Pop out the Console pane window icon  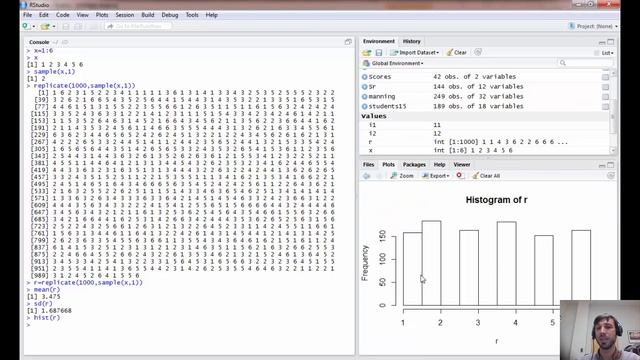(x=348, y=42)
